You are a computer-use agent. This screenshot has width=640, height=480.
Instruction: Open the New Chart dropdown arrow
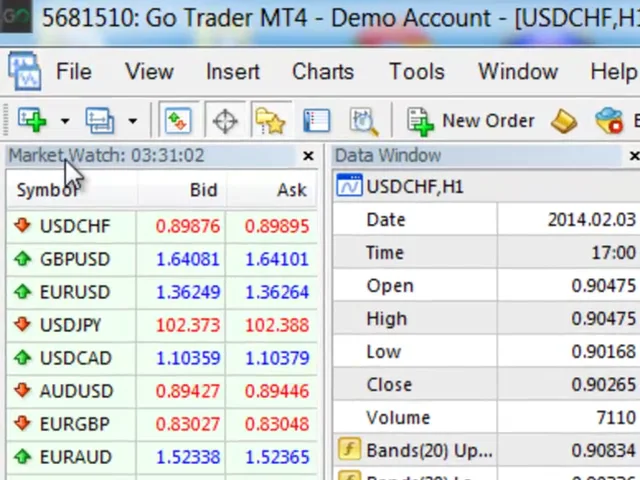pos(65,121)
